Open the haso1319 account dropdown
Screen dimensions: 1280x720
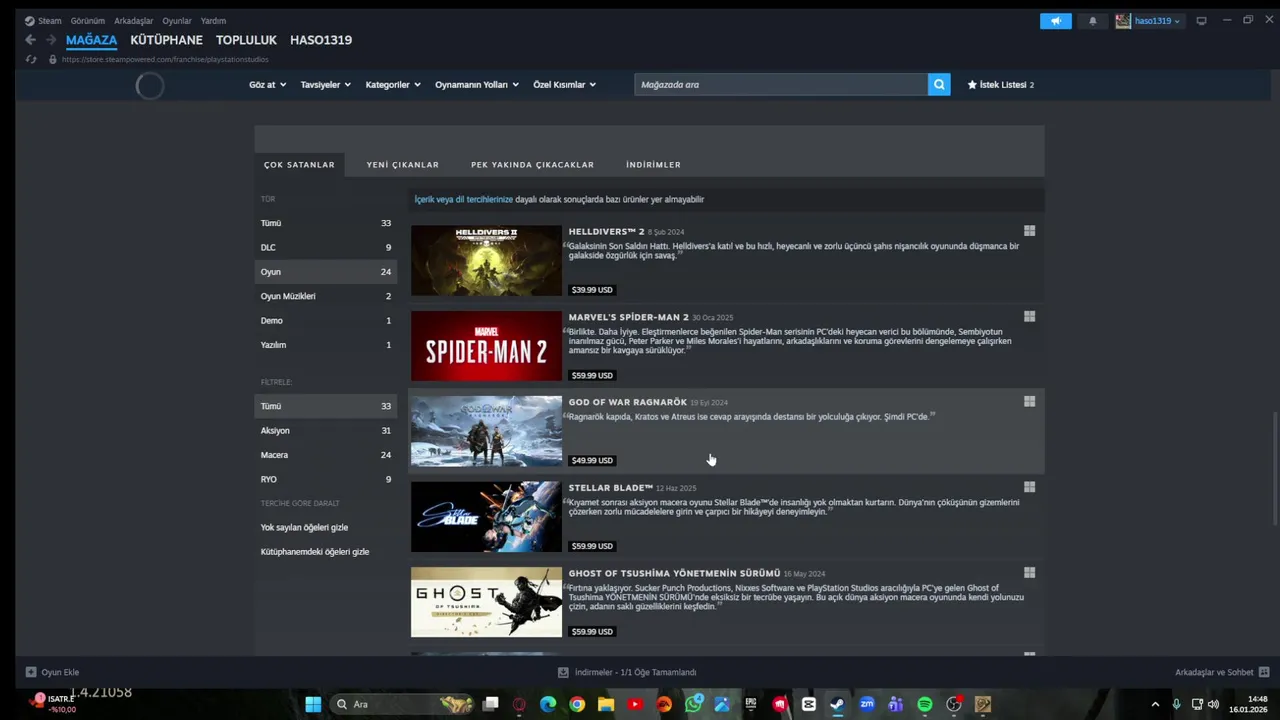[1148, 21]
